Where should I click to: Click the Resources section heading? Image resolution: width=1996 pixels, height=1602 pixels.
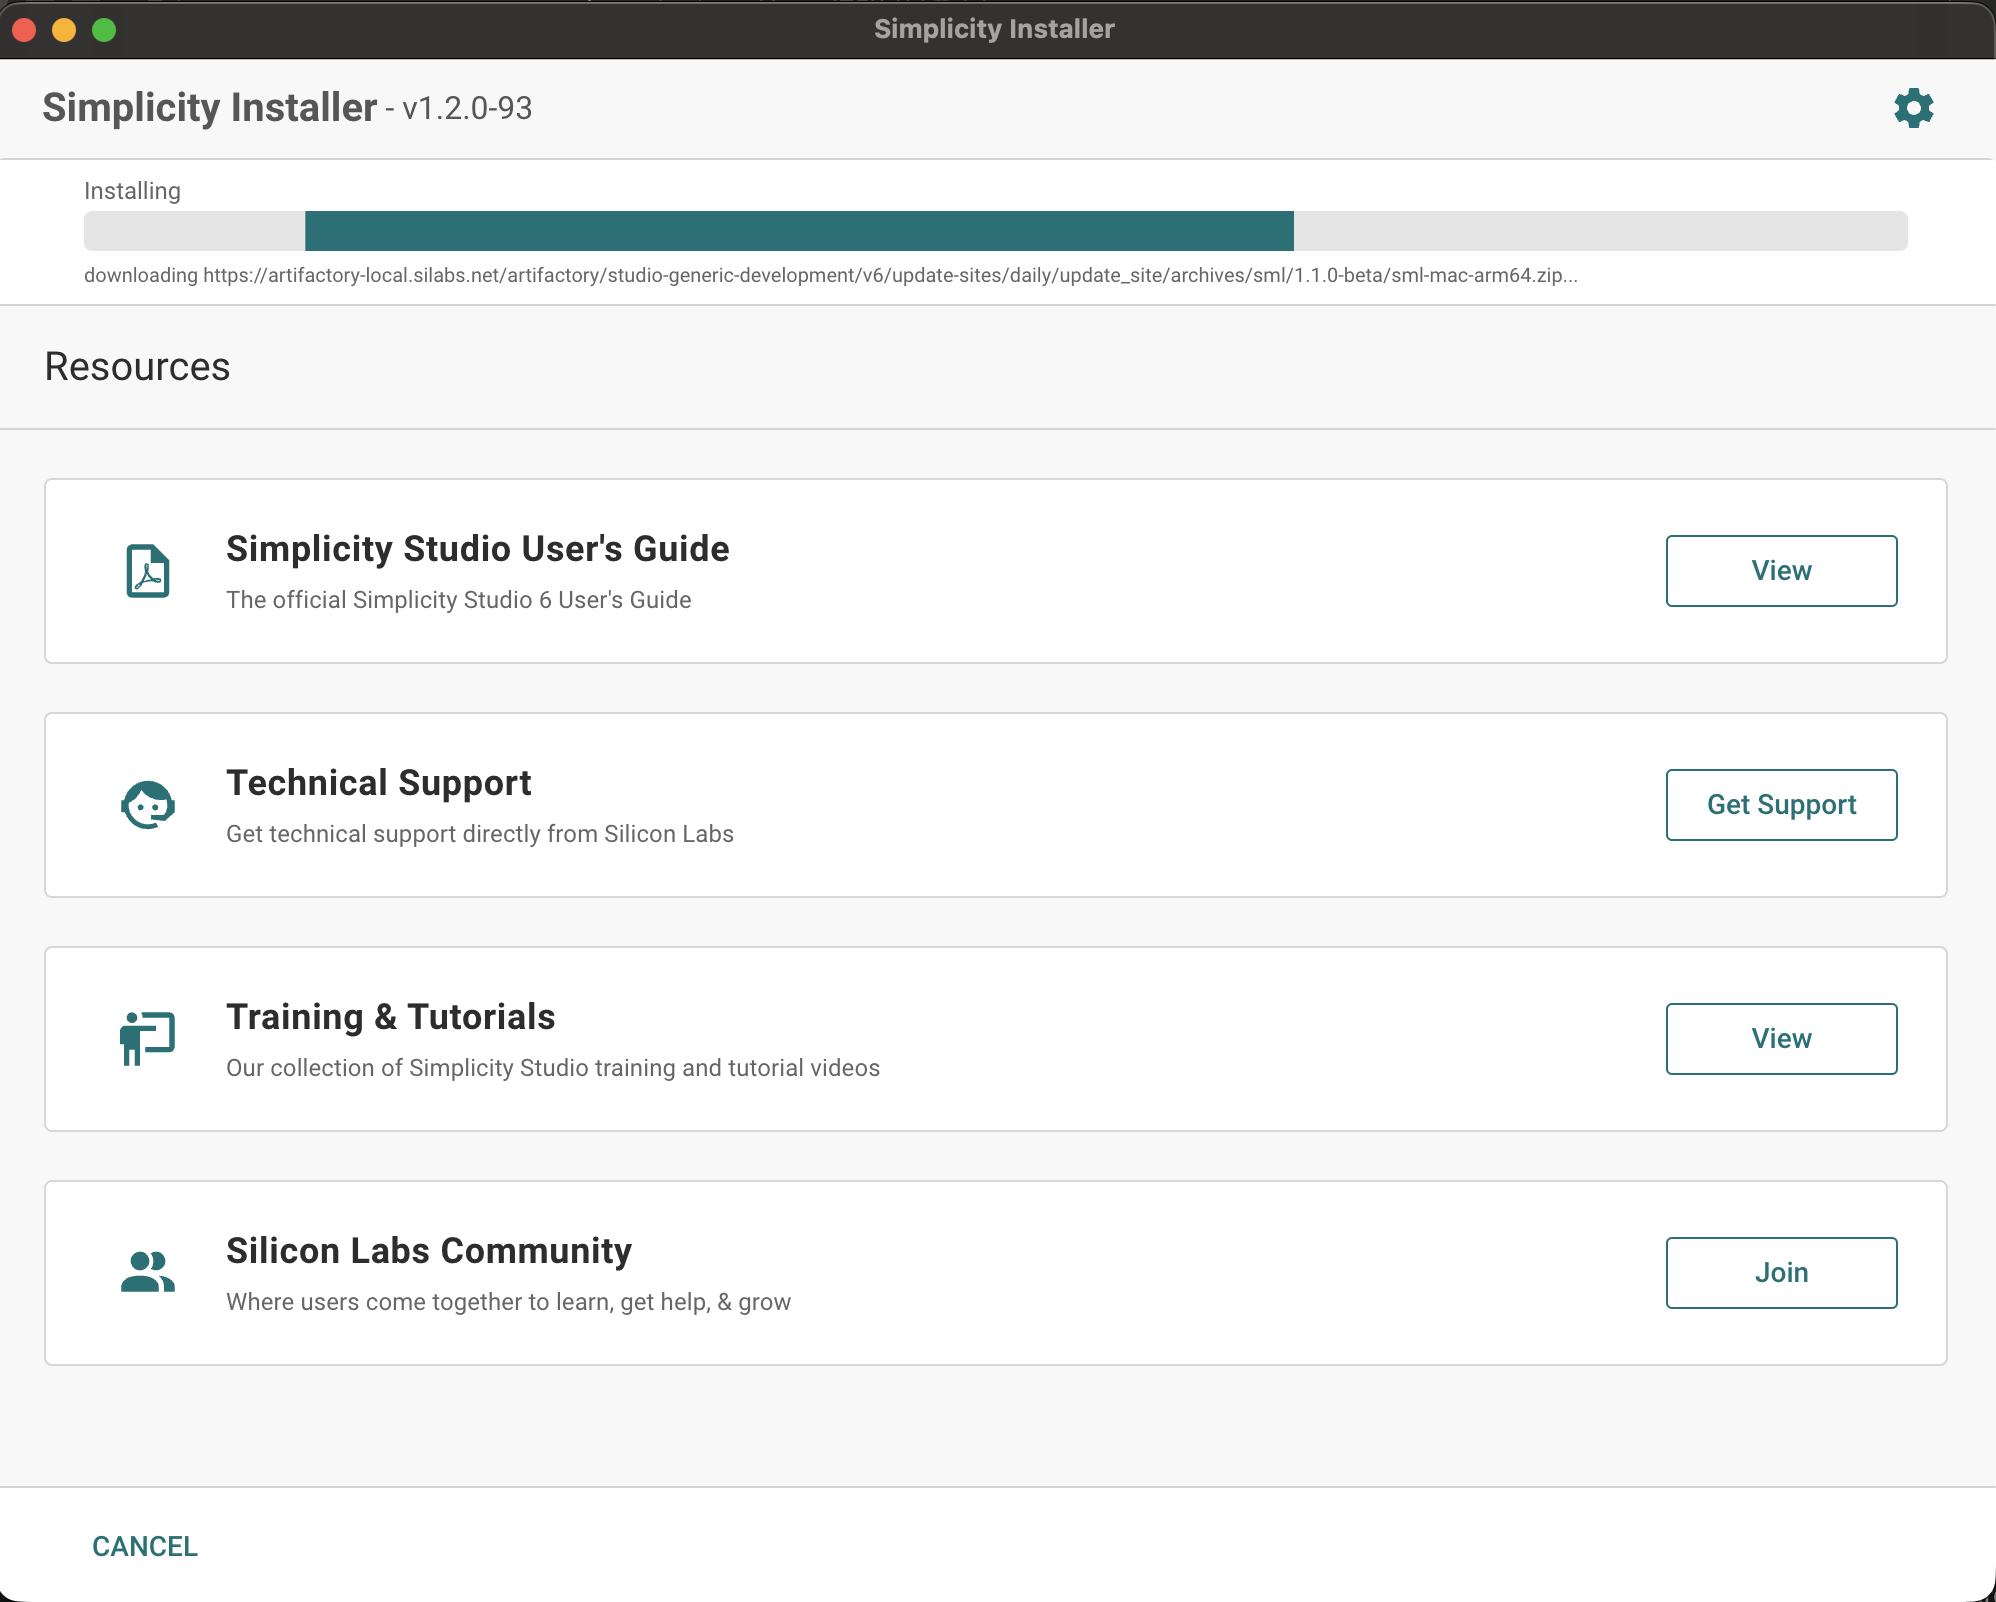coord(138,367)
